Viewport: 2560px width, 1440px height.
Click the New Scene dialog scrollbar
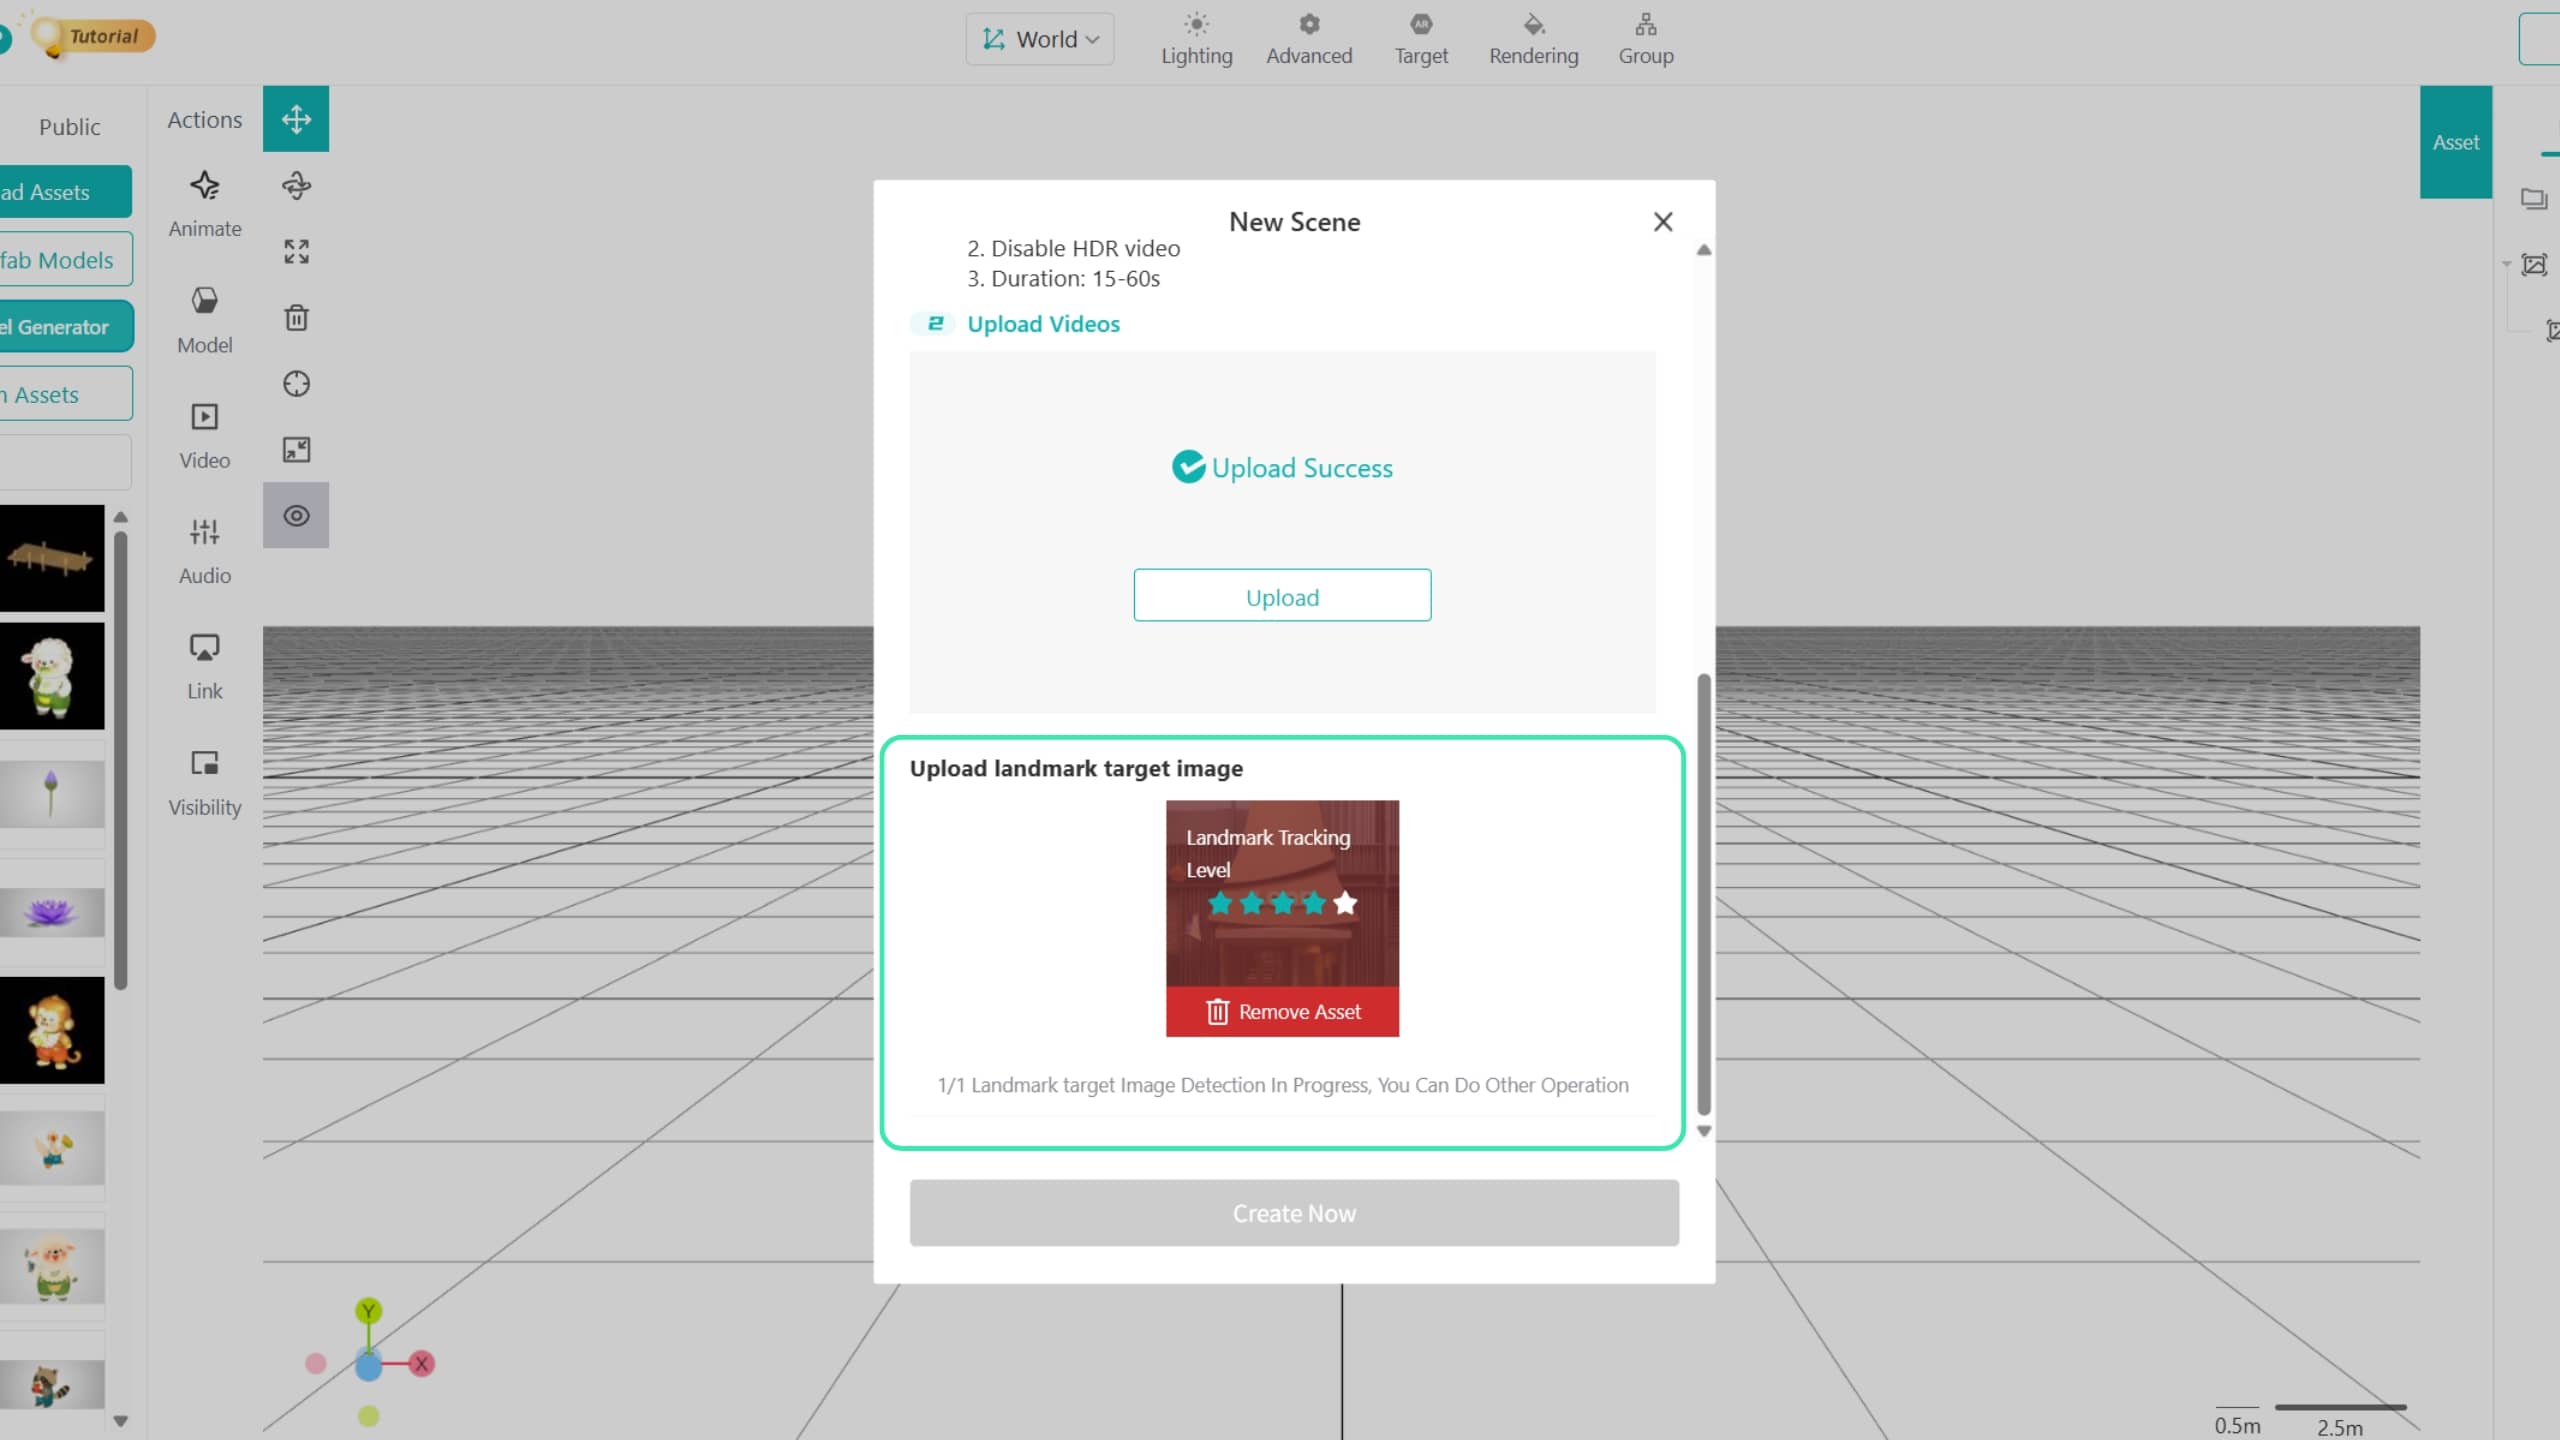pyautogui.click(x=1704, y=894)
